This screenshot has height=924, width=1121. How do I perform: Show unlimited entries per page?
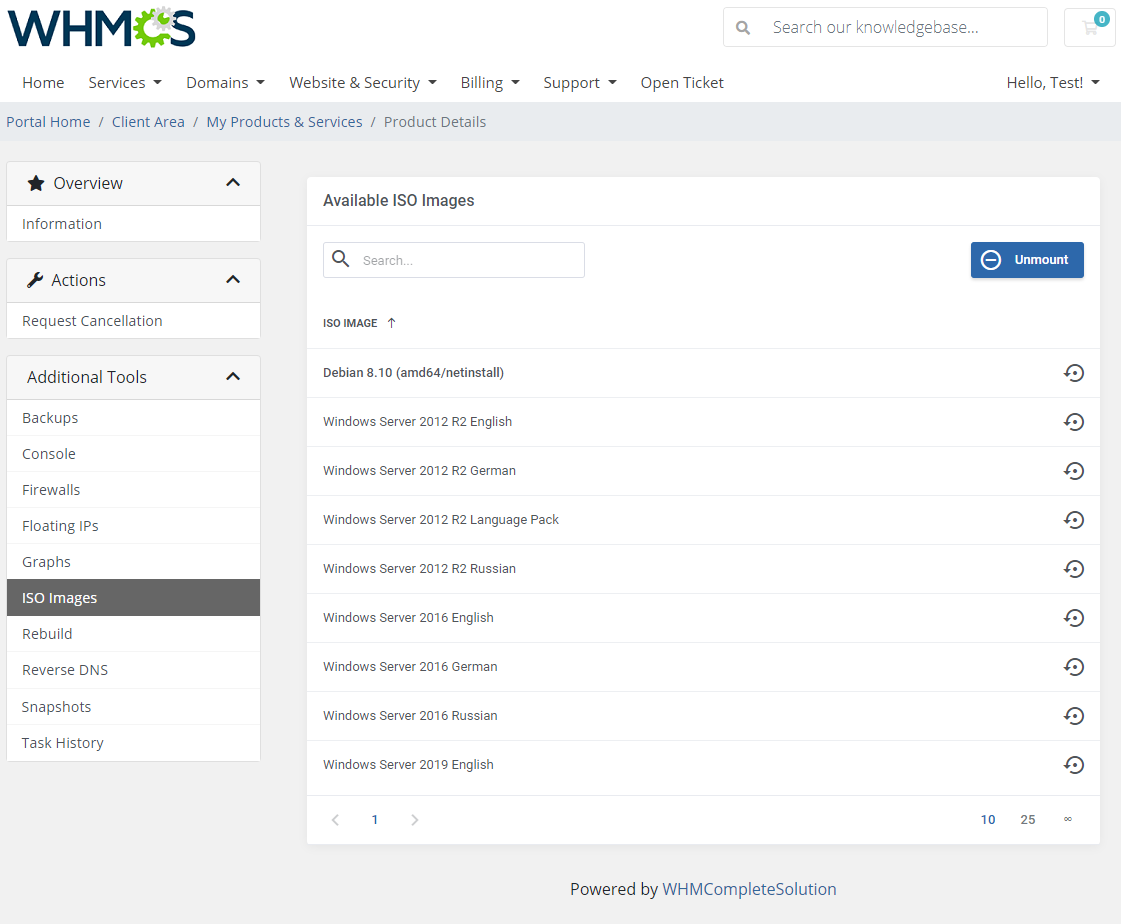tap(1067, 820)
